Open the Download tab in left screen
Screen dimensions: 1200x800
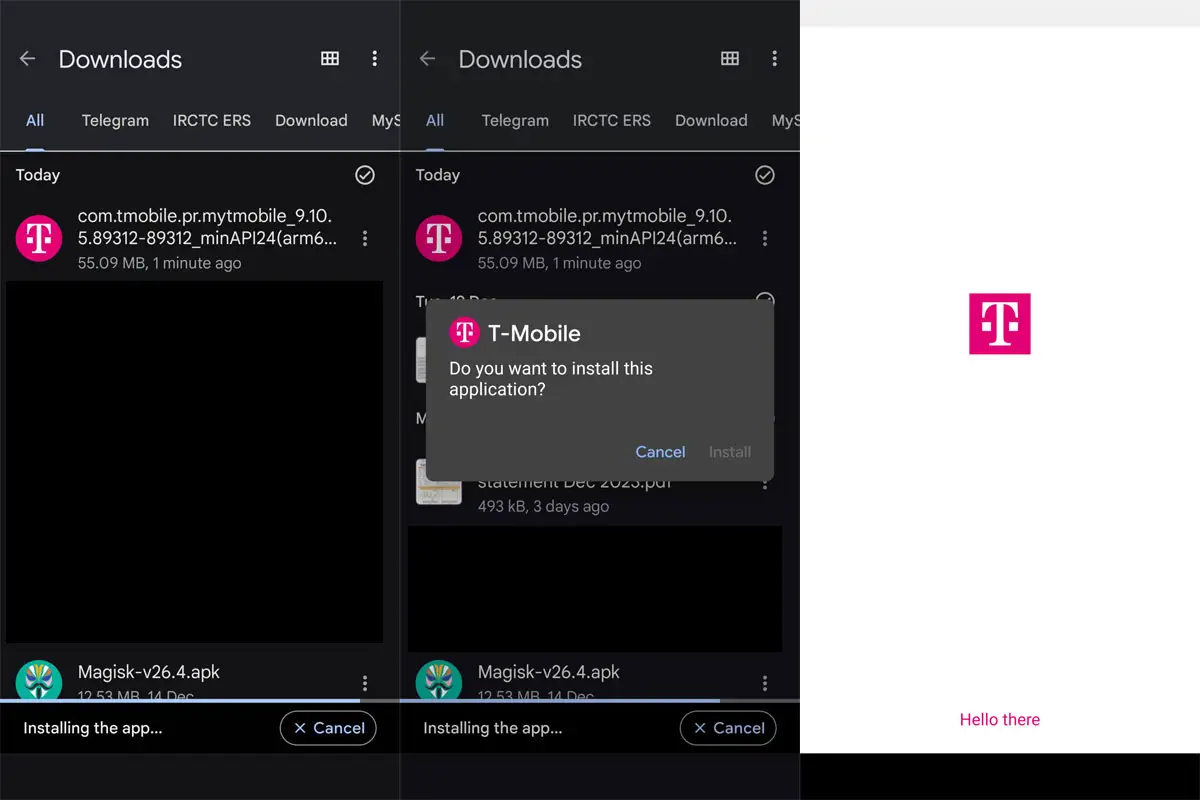point(311,121)
